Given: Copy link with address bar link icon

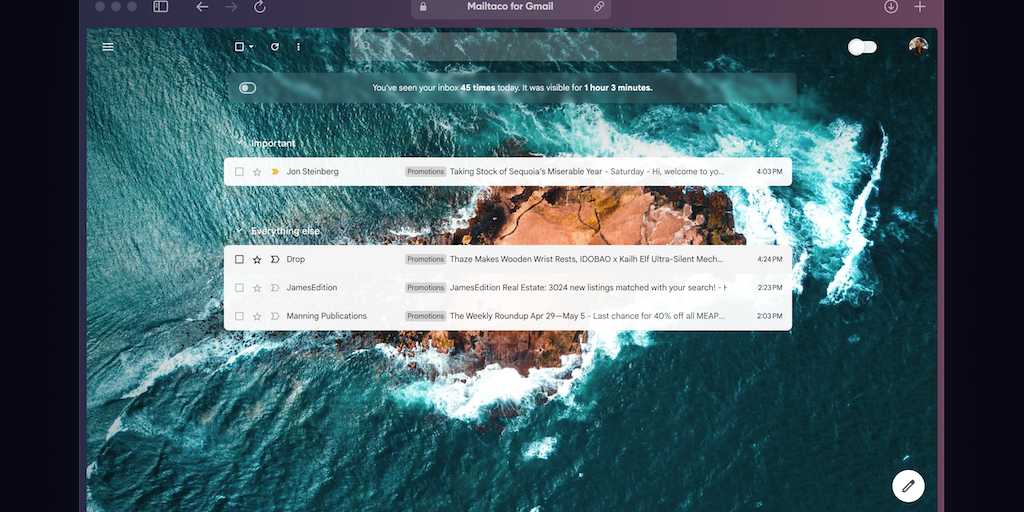Looking at the screenshot, I should [x=599, y=7].
